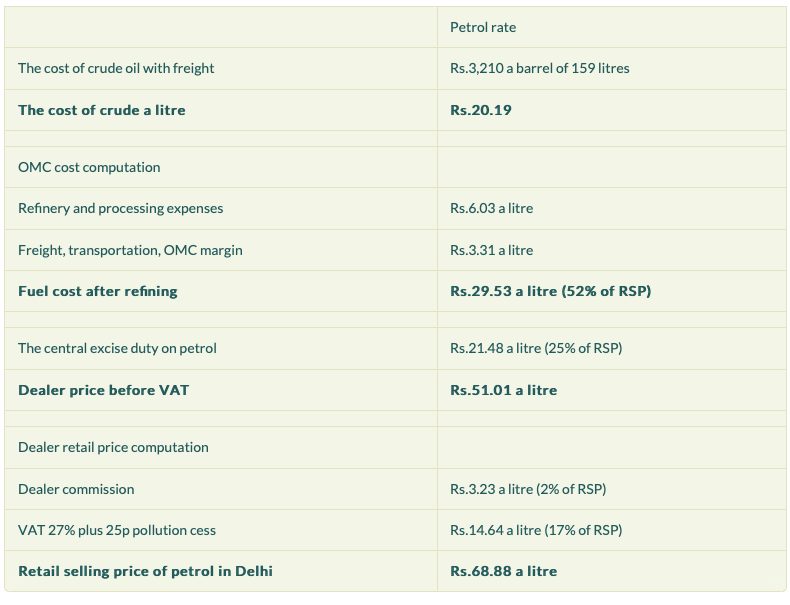Select 'Retail selling price of petrol in Delhi'
The height and width of the screenshot is (605, 790).
(145, 571)
